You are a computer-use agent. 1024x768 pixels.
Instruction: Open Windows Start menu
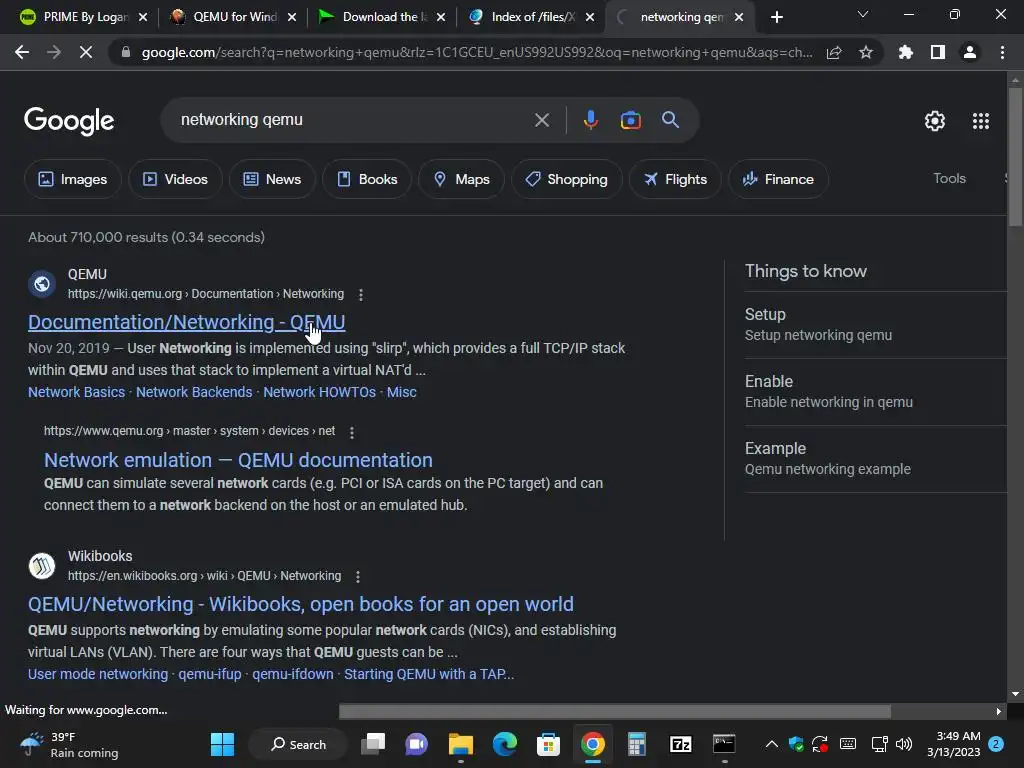[x=222, y=744]
